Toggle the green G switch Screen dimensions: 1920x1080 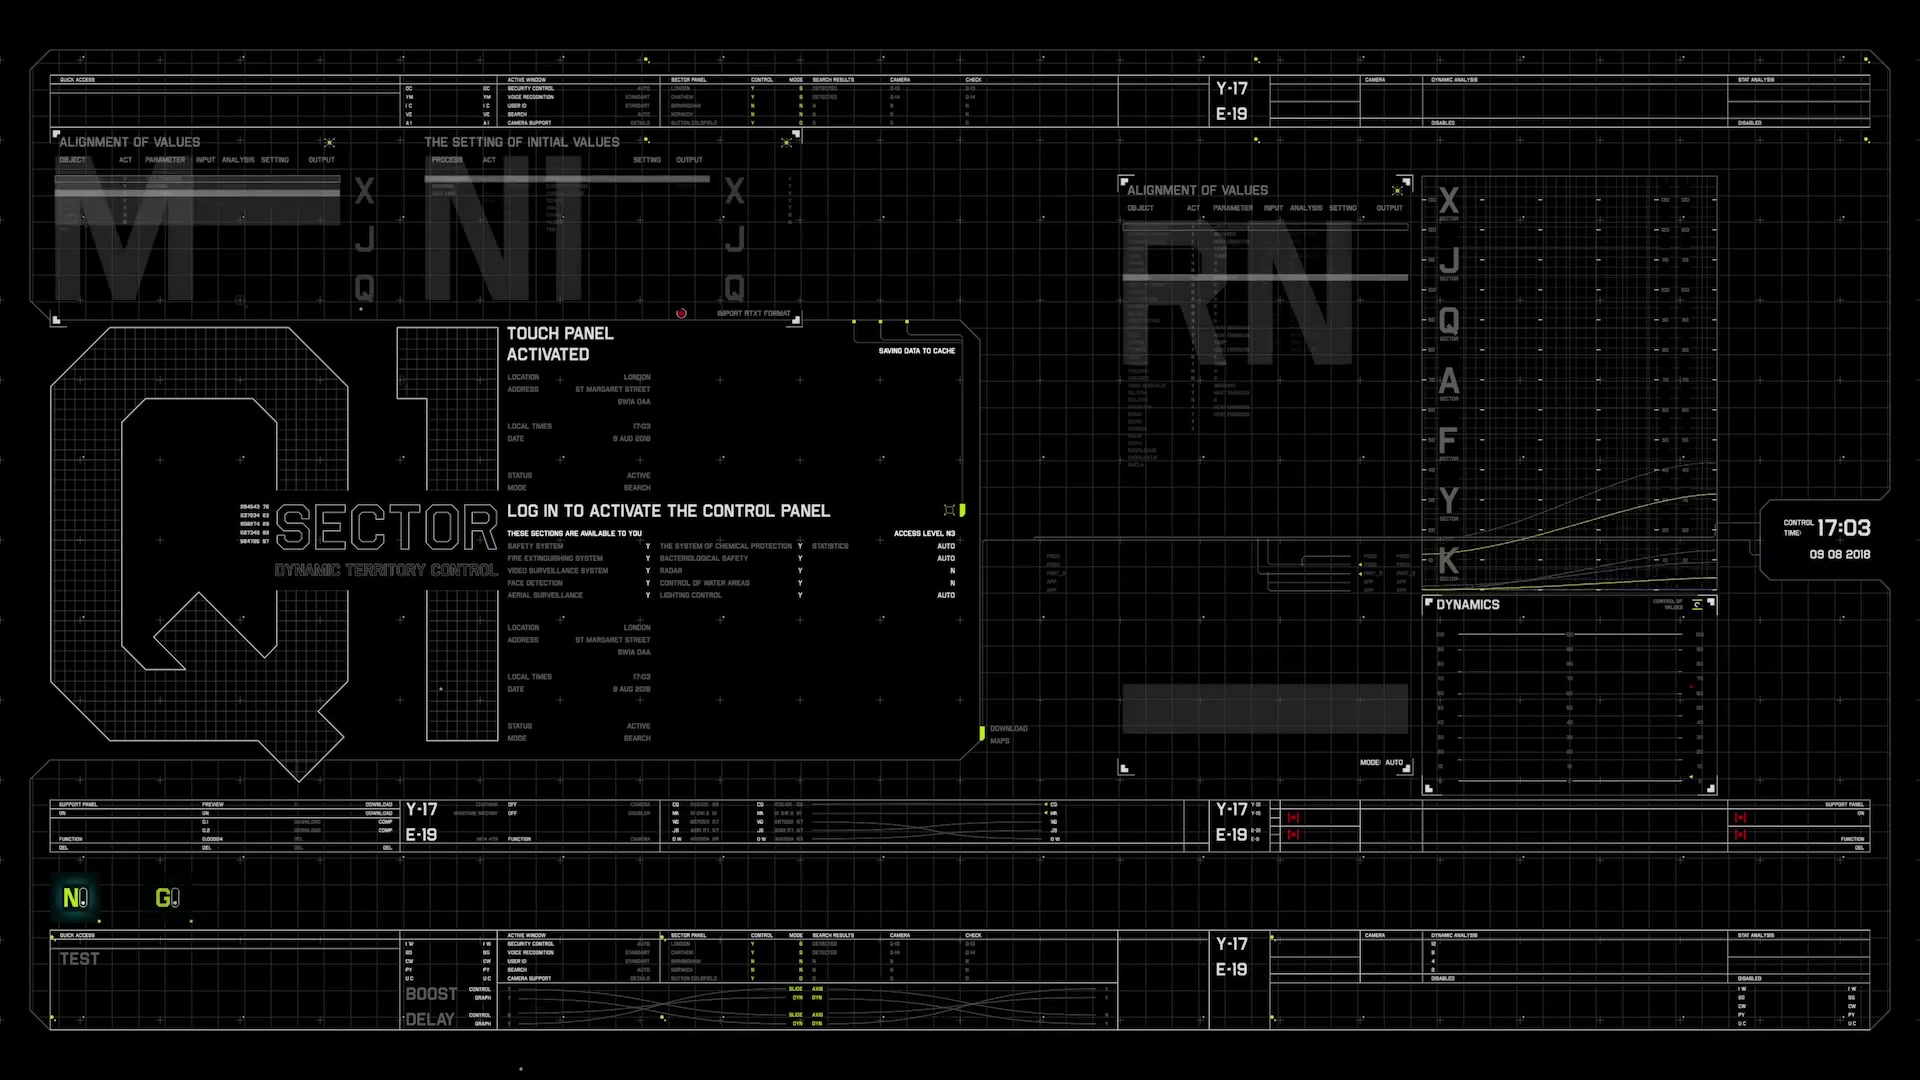[x=167, y=898]
